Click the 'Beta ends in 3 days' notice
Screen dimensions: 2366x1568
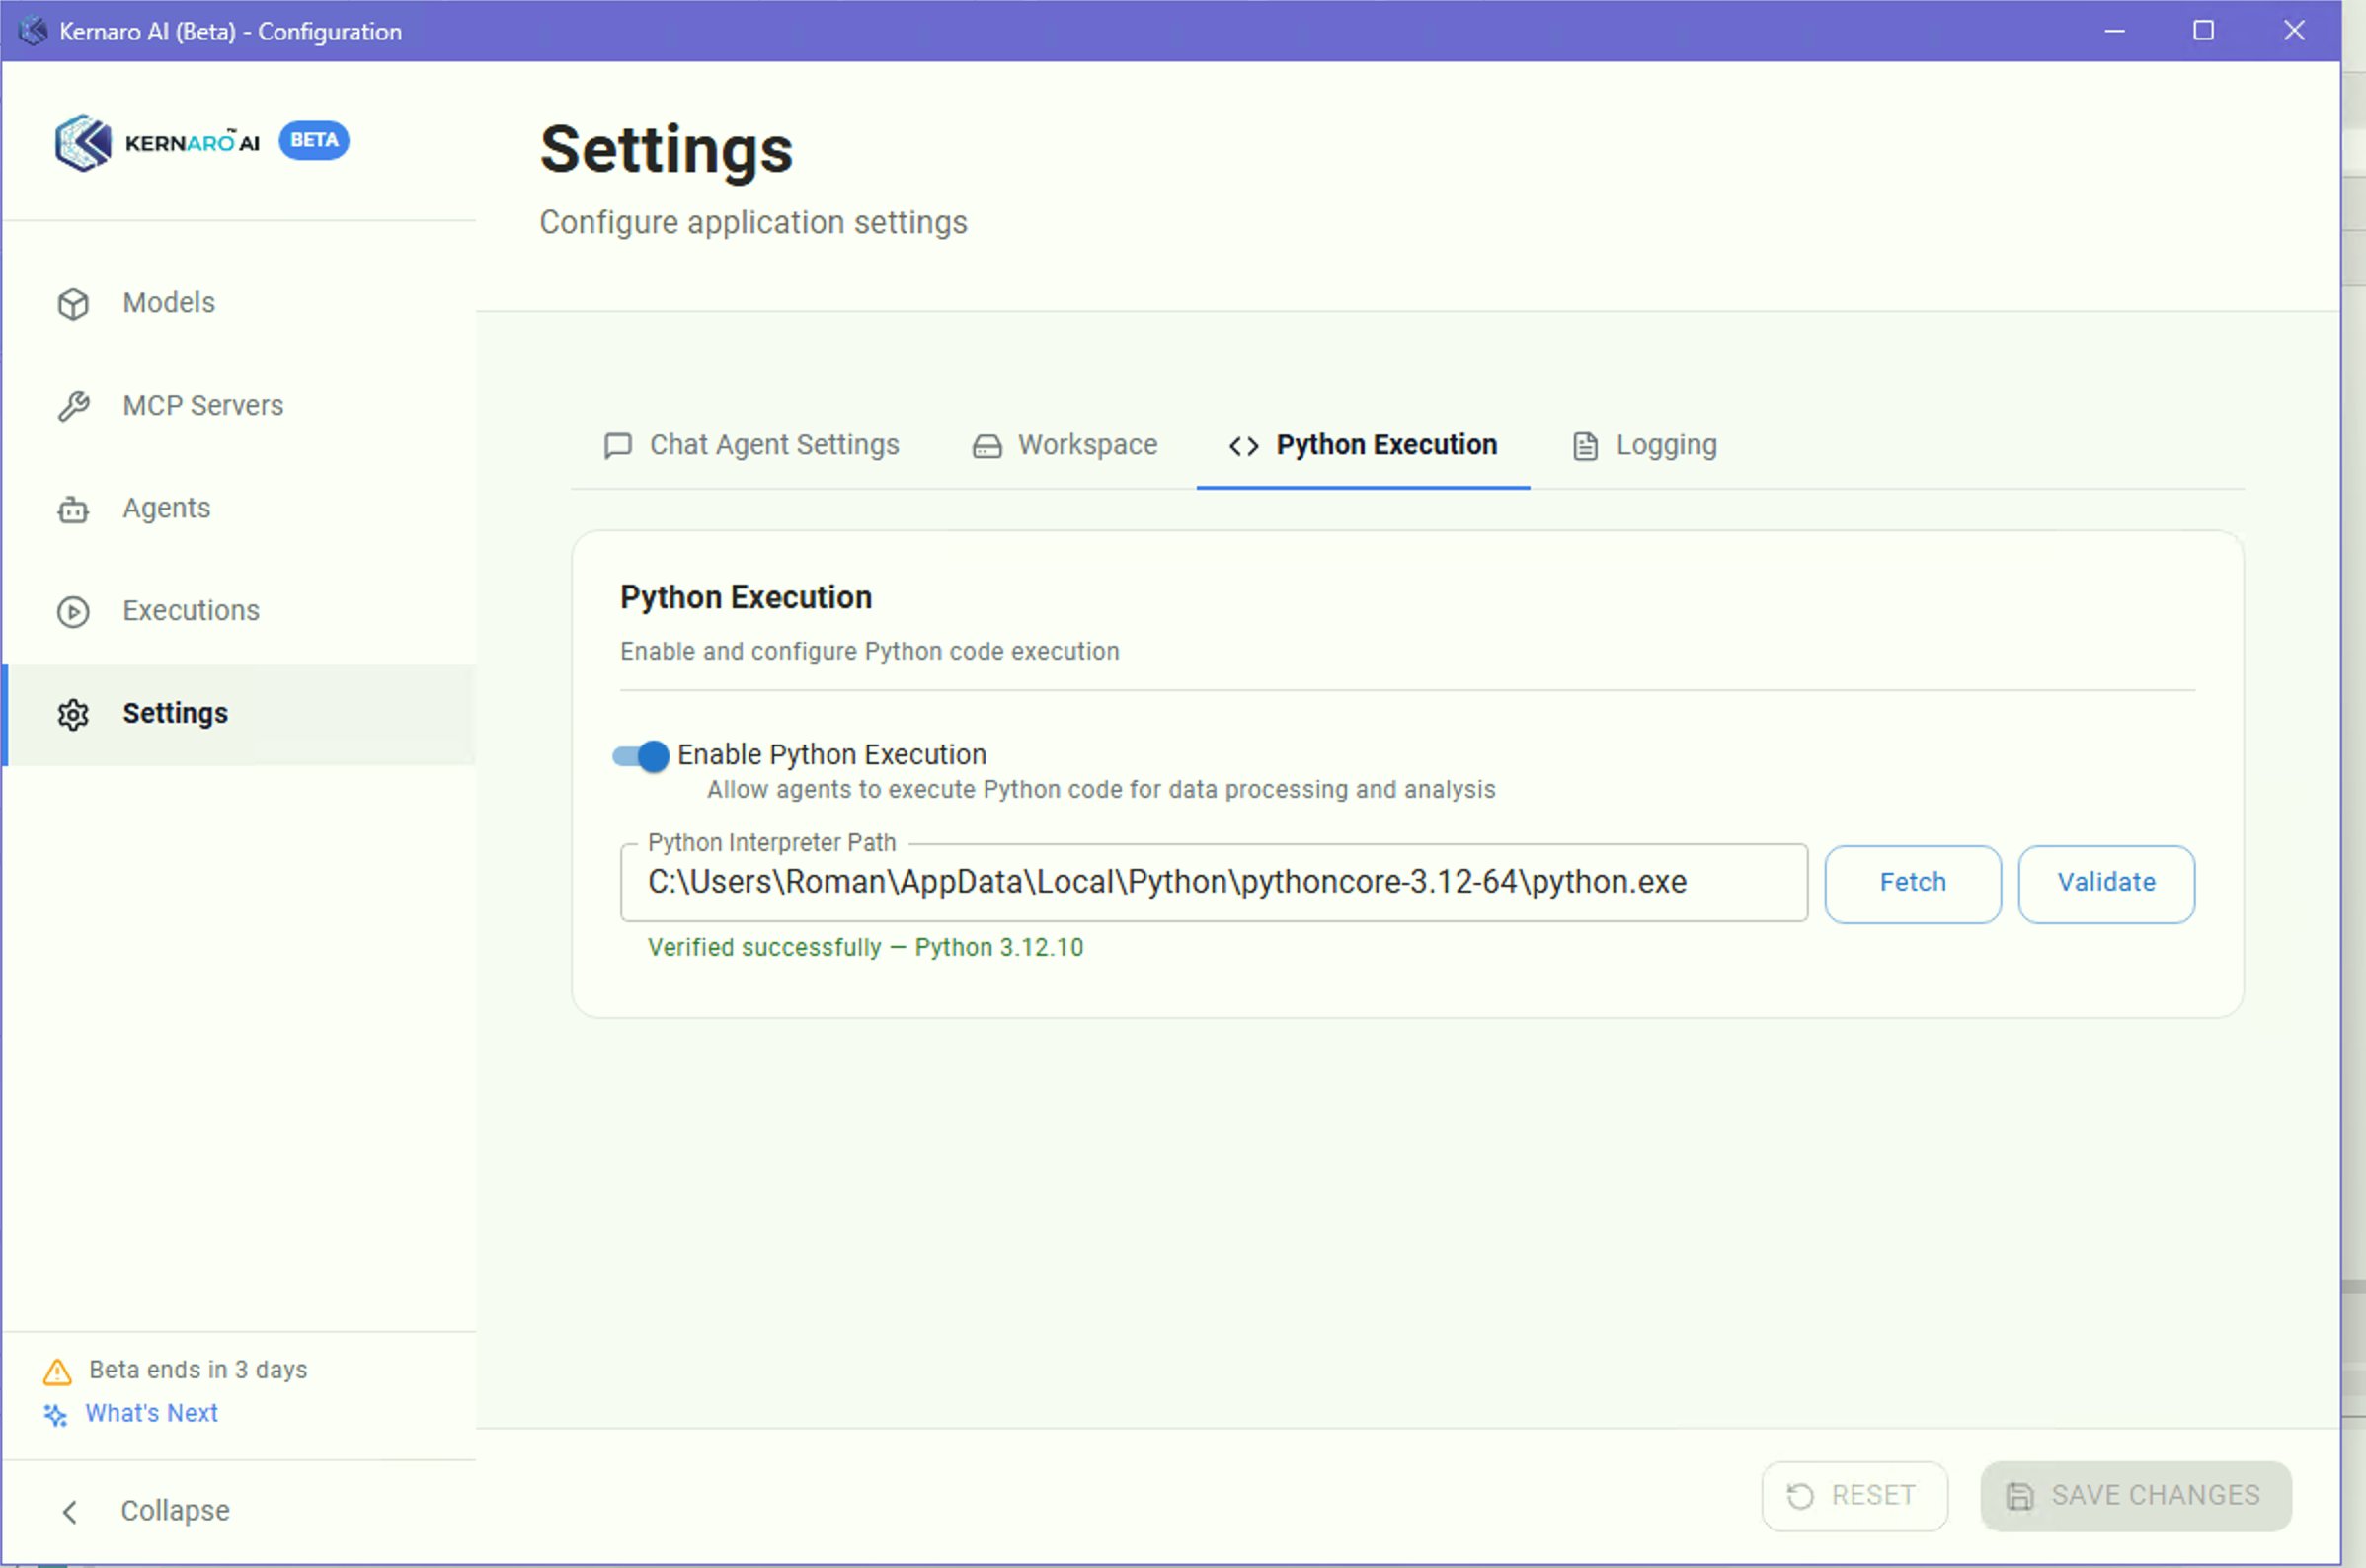click(x=198, y=1370)
